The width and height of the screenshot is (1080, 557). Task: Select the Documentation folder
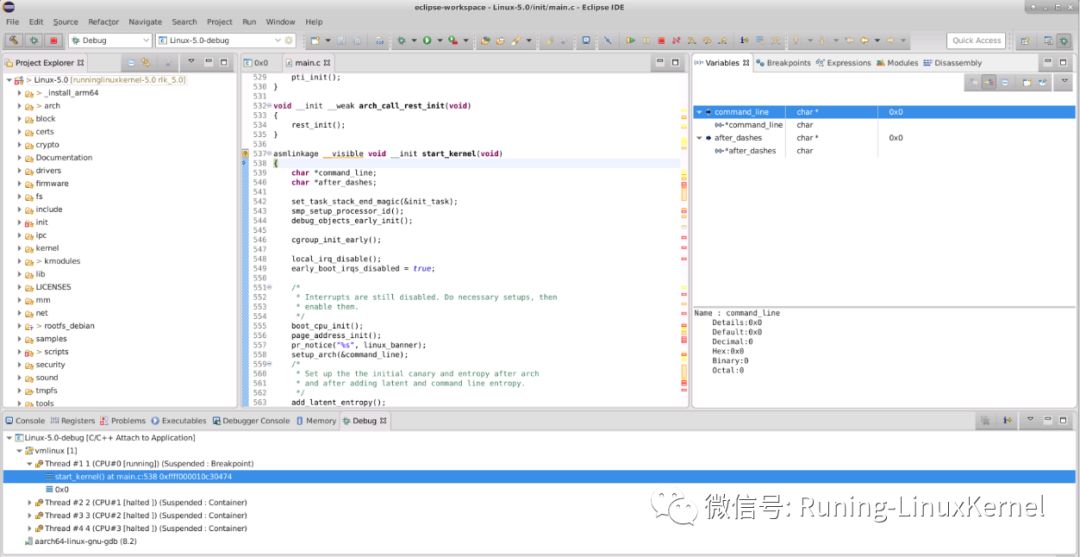[63, 158]
